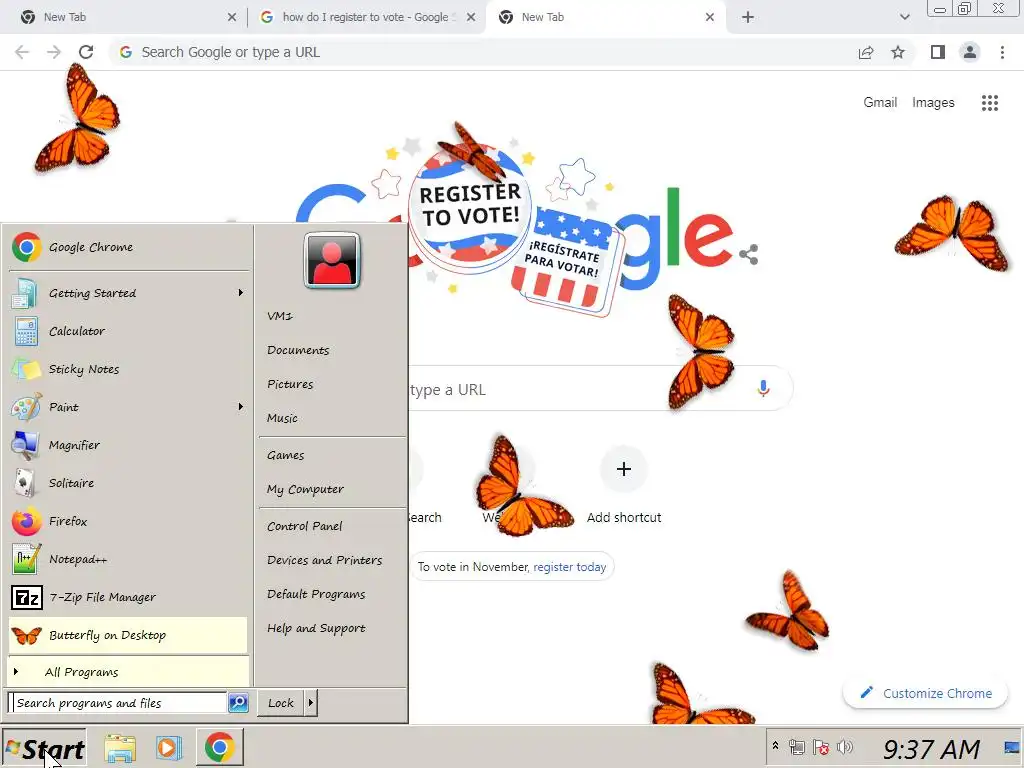Launch Calculator from Start menu
Image resolution: width=1024 pixels, height=768 pixels.
click(128, 331)
